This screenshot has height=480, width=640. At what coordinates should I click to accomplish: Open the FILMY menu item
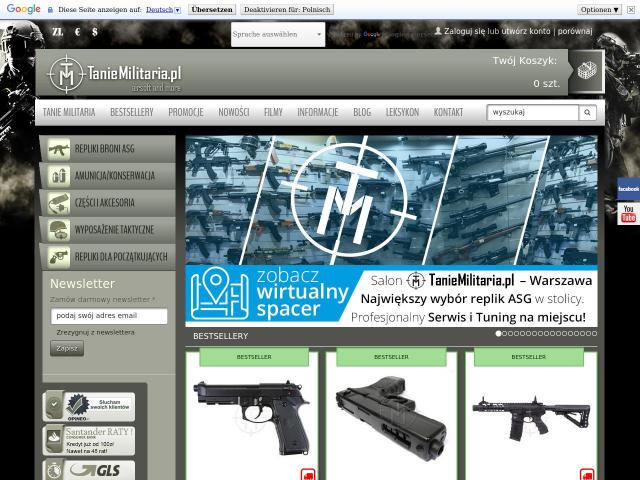(x=273, y=112)
